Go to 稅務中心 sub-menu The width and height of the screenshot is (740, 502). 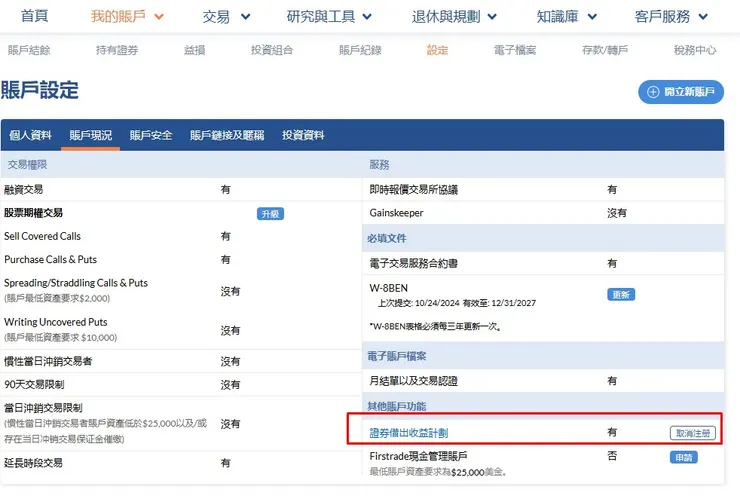pos(695,50)
